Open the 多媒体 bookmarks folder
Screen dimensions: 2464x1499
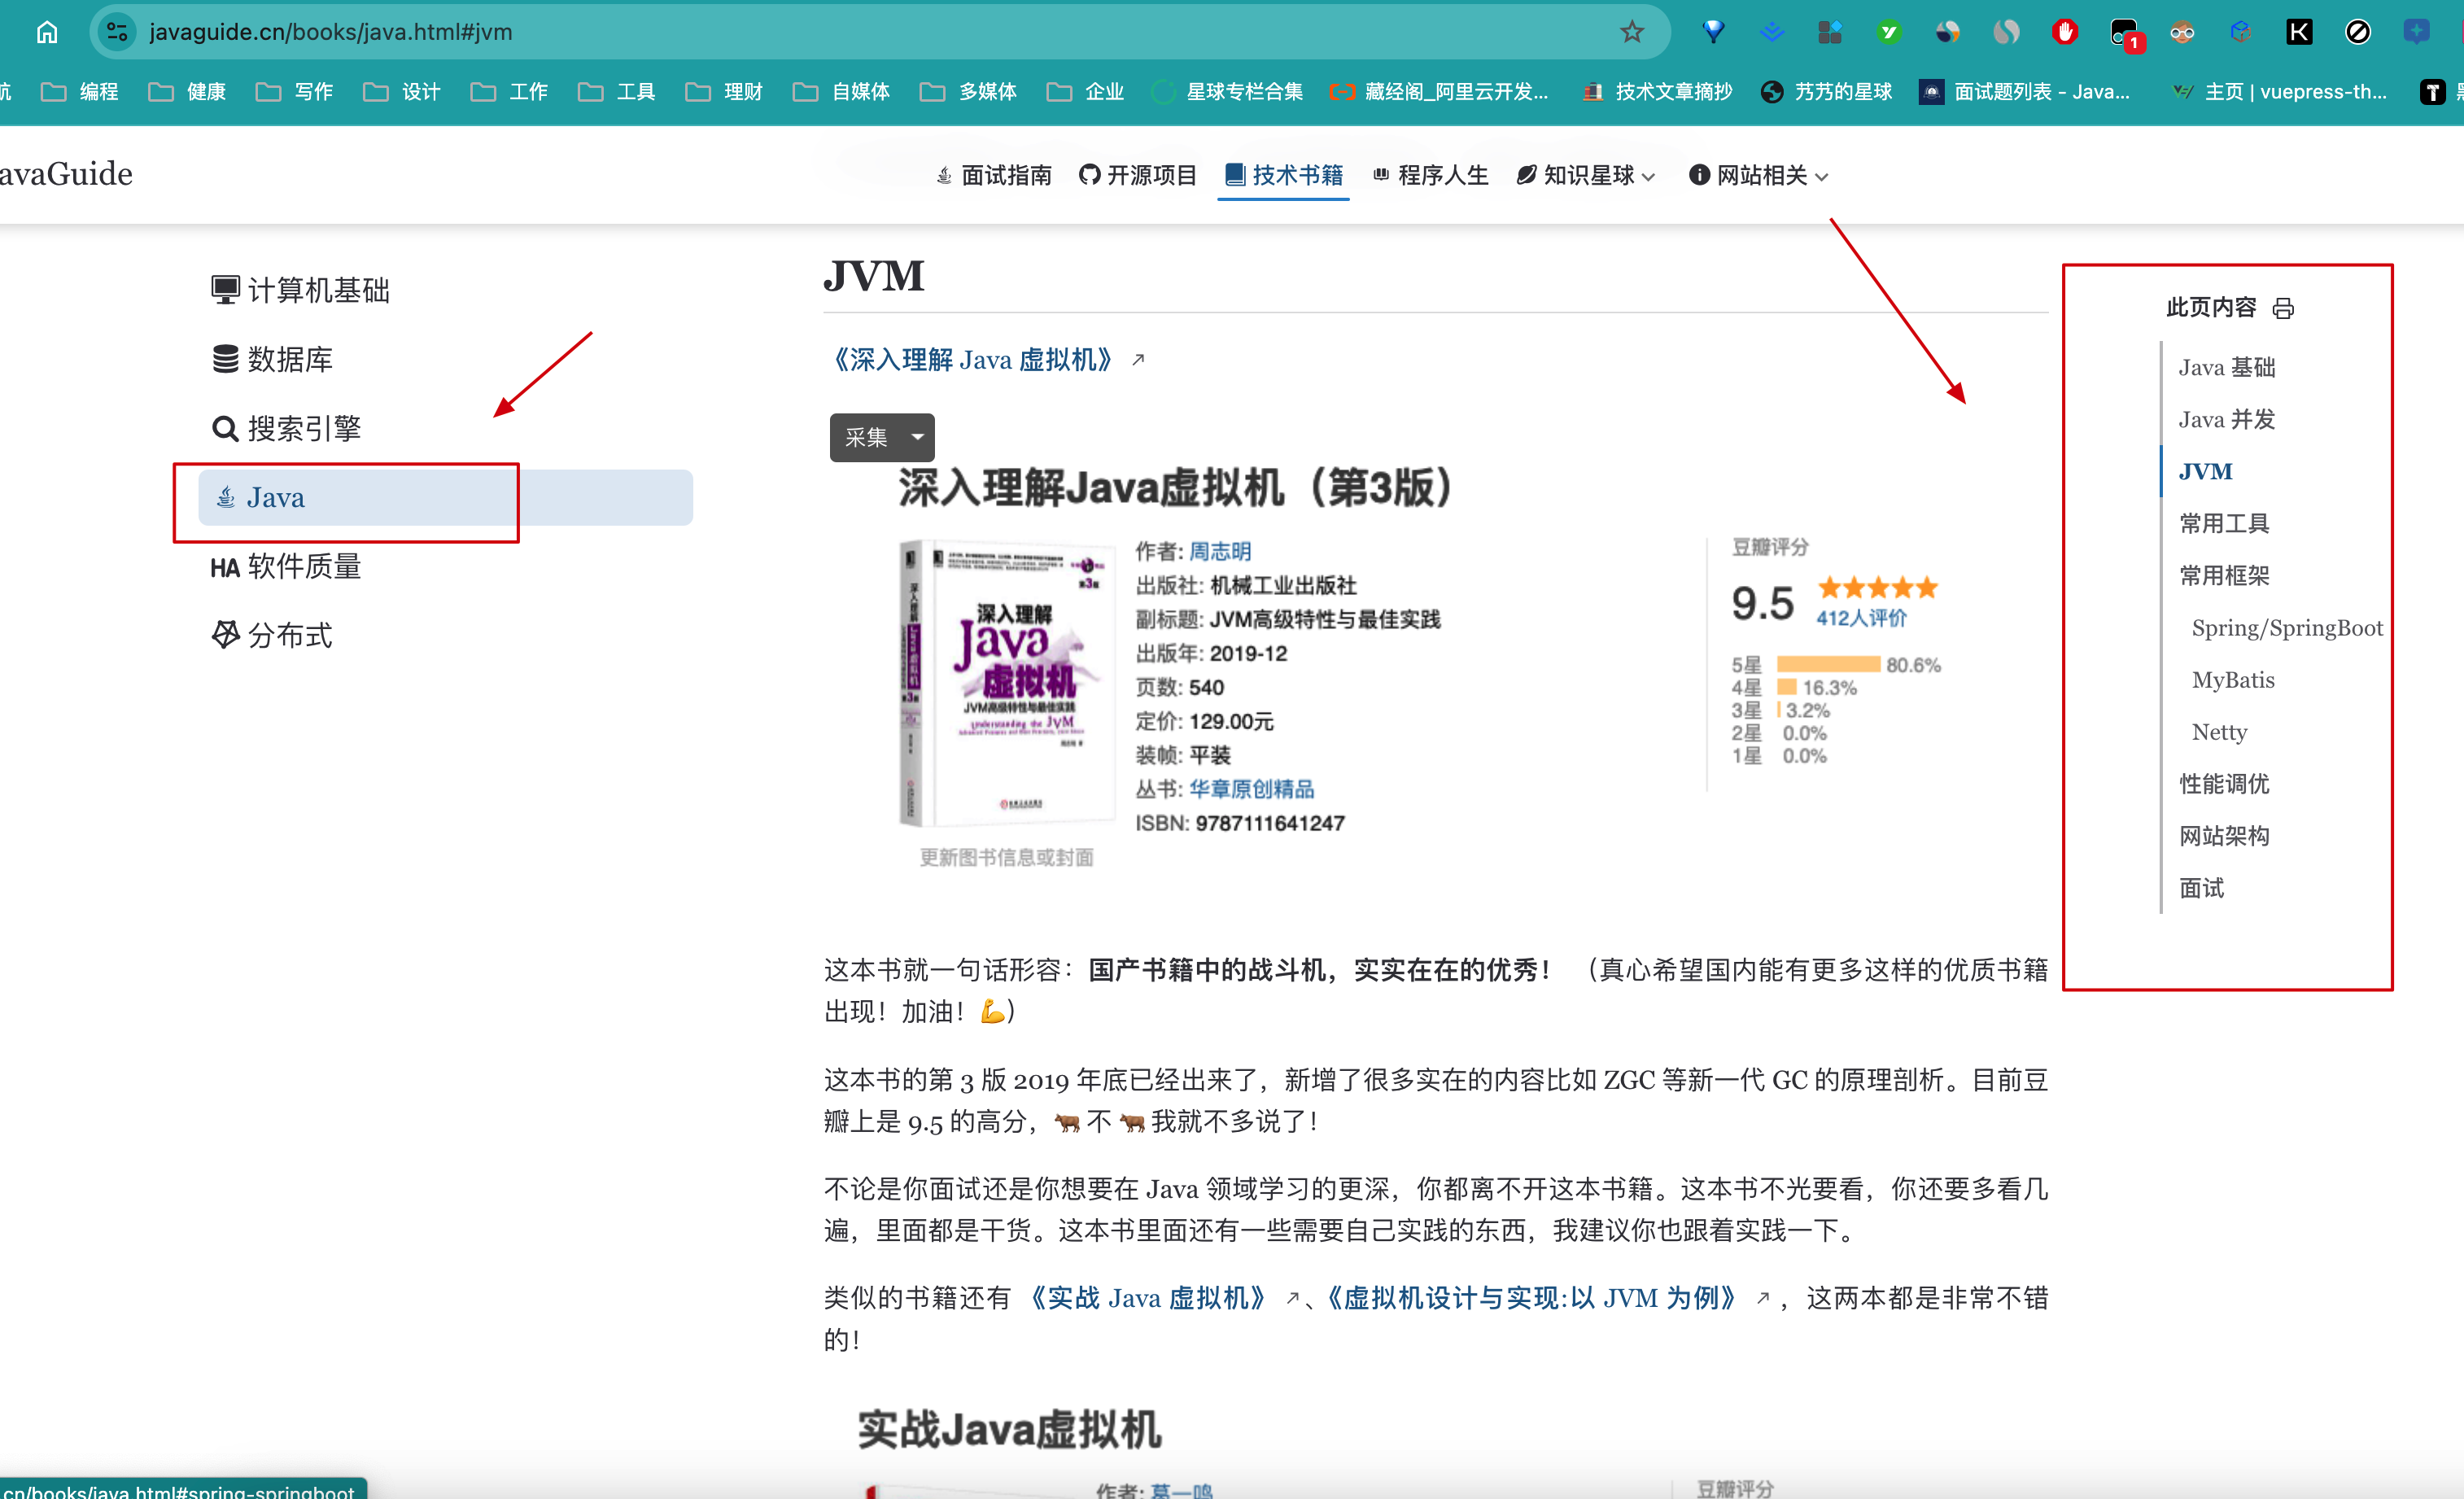tap(968, 92)
